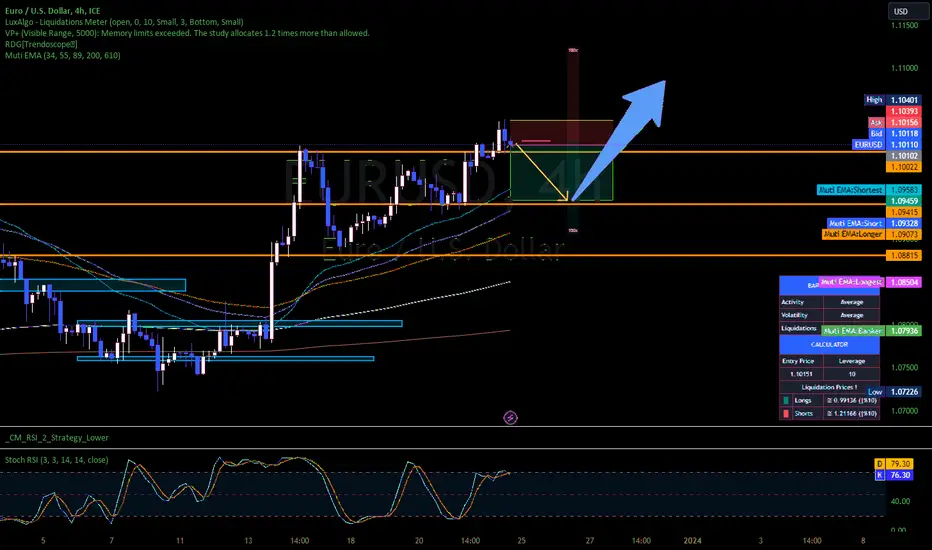Viewport: 932px width, 550px height.
Task: Click the _CM_RSI_2_Strategy_Lower pane label
Action: 56,438
